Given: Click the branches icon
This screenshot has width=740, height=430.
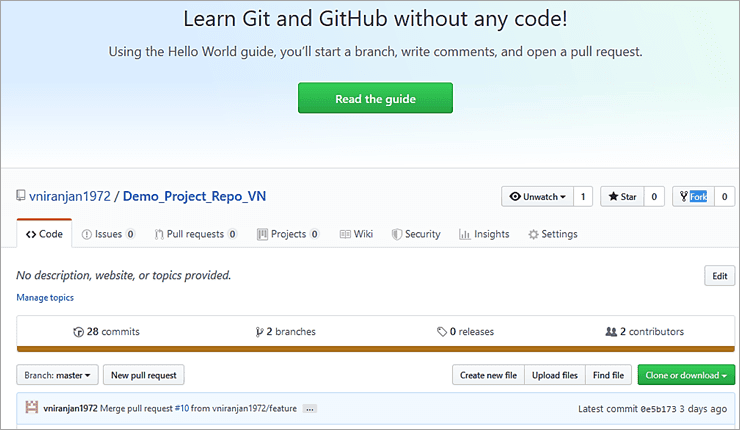Looking at the screenshot, I should [258, 332].
